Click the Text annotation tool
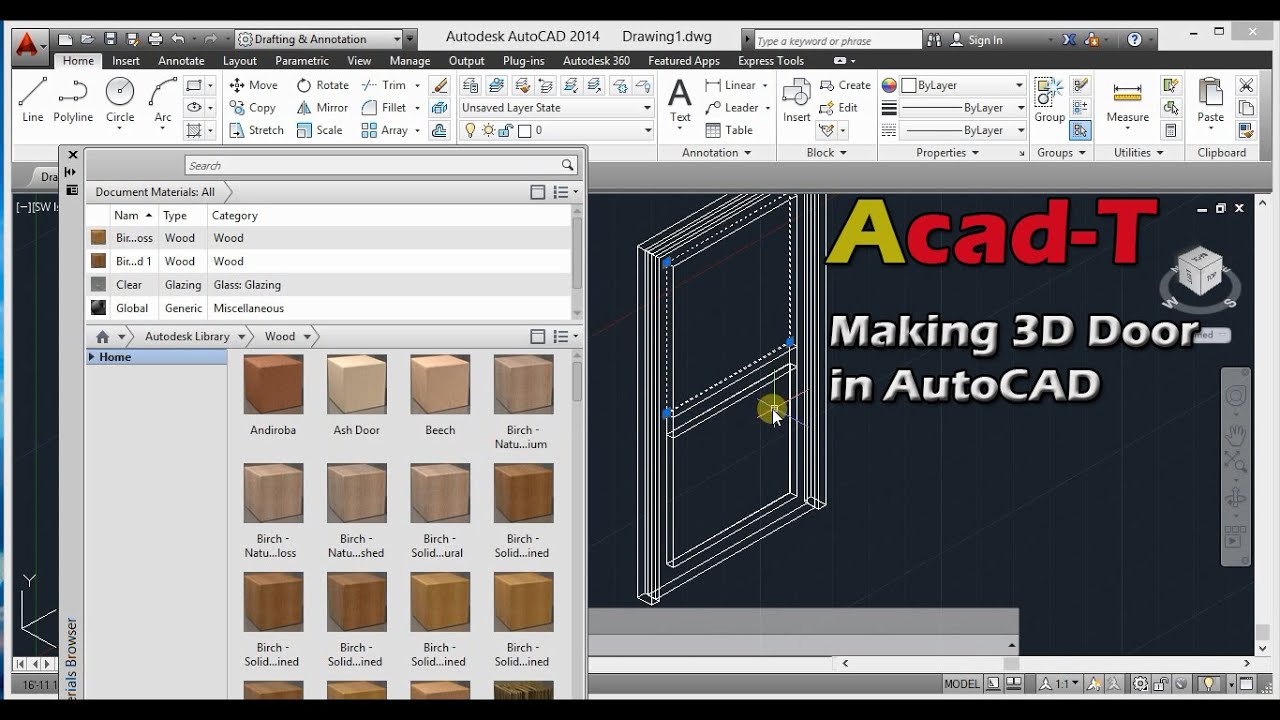The width and height of the screenshot is (1280, 720). pos(680,100)
